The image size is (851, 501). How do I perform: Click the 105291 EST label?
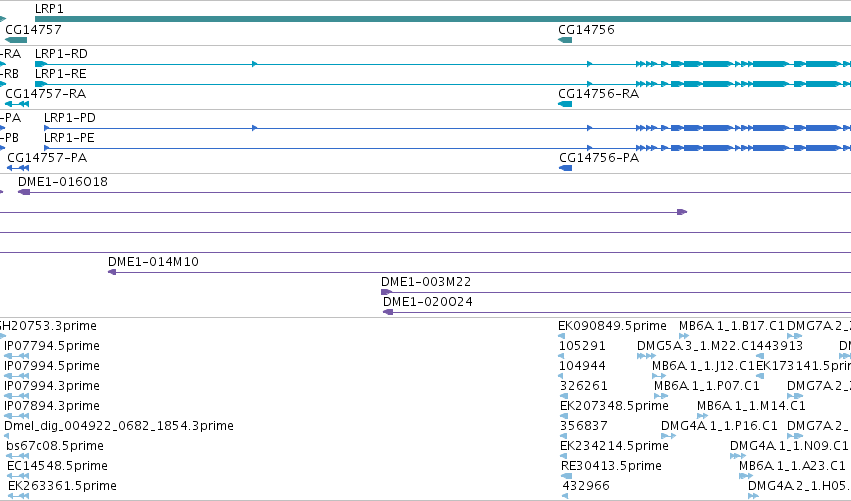[582, 346]
